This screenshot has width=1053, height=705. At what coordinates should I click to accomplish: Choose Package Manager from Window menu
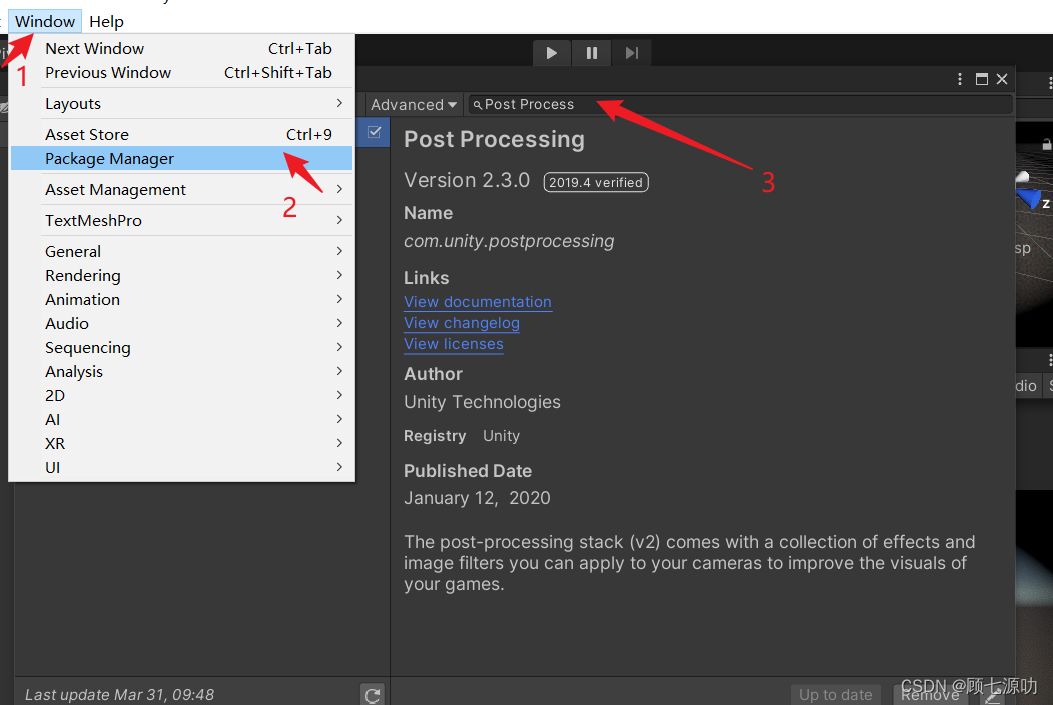181,158
